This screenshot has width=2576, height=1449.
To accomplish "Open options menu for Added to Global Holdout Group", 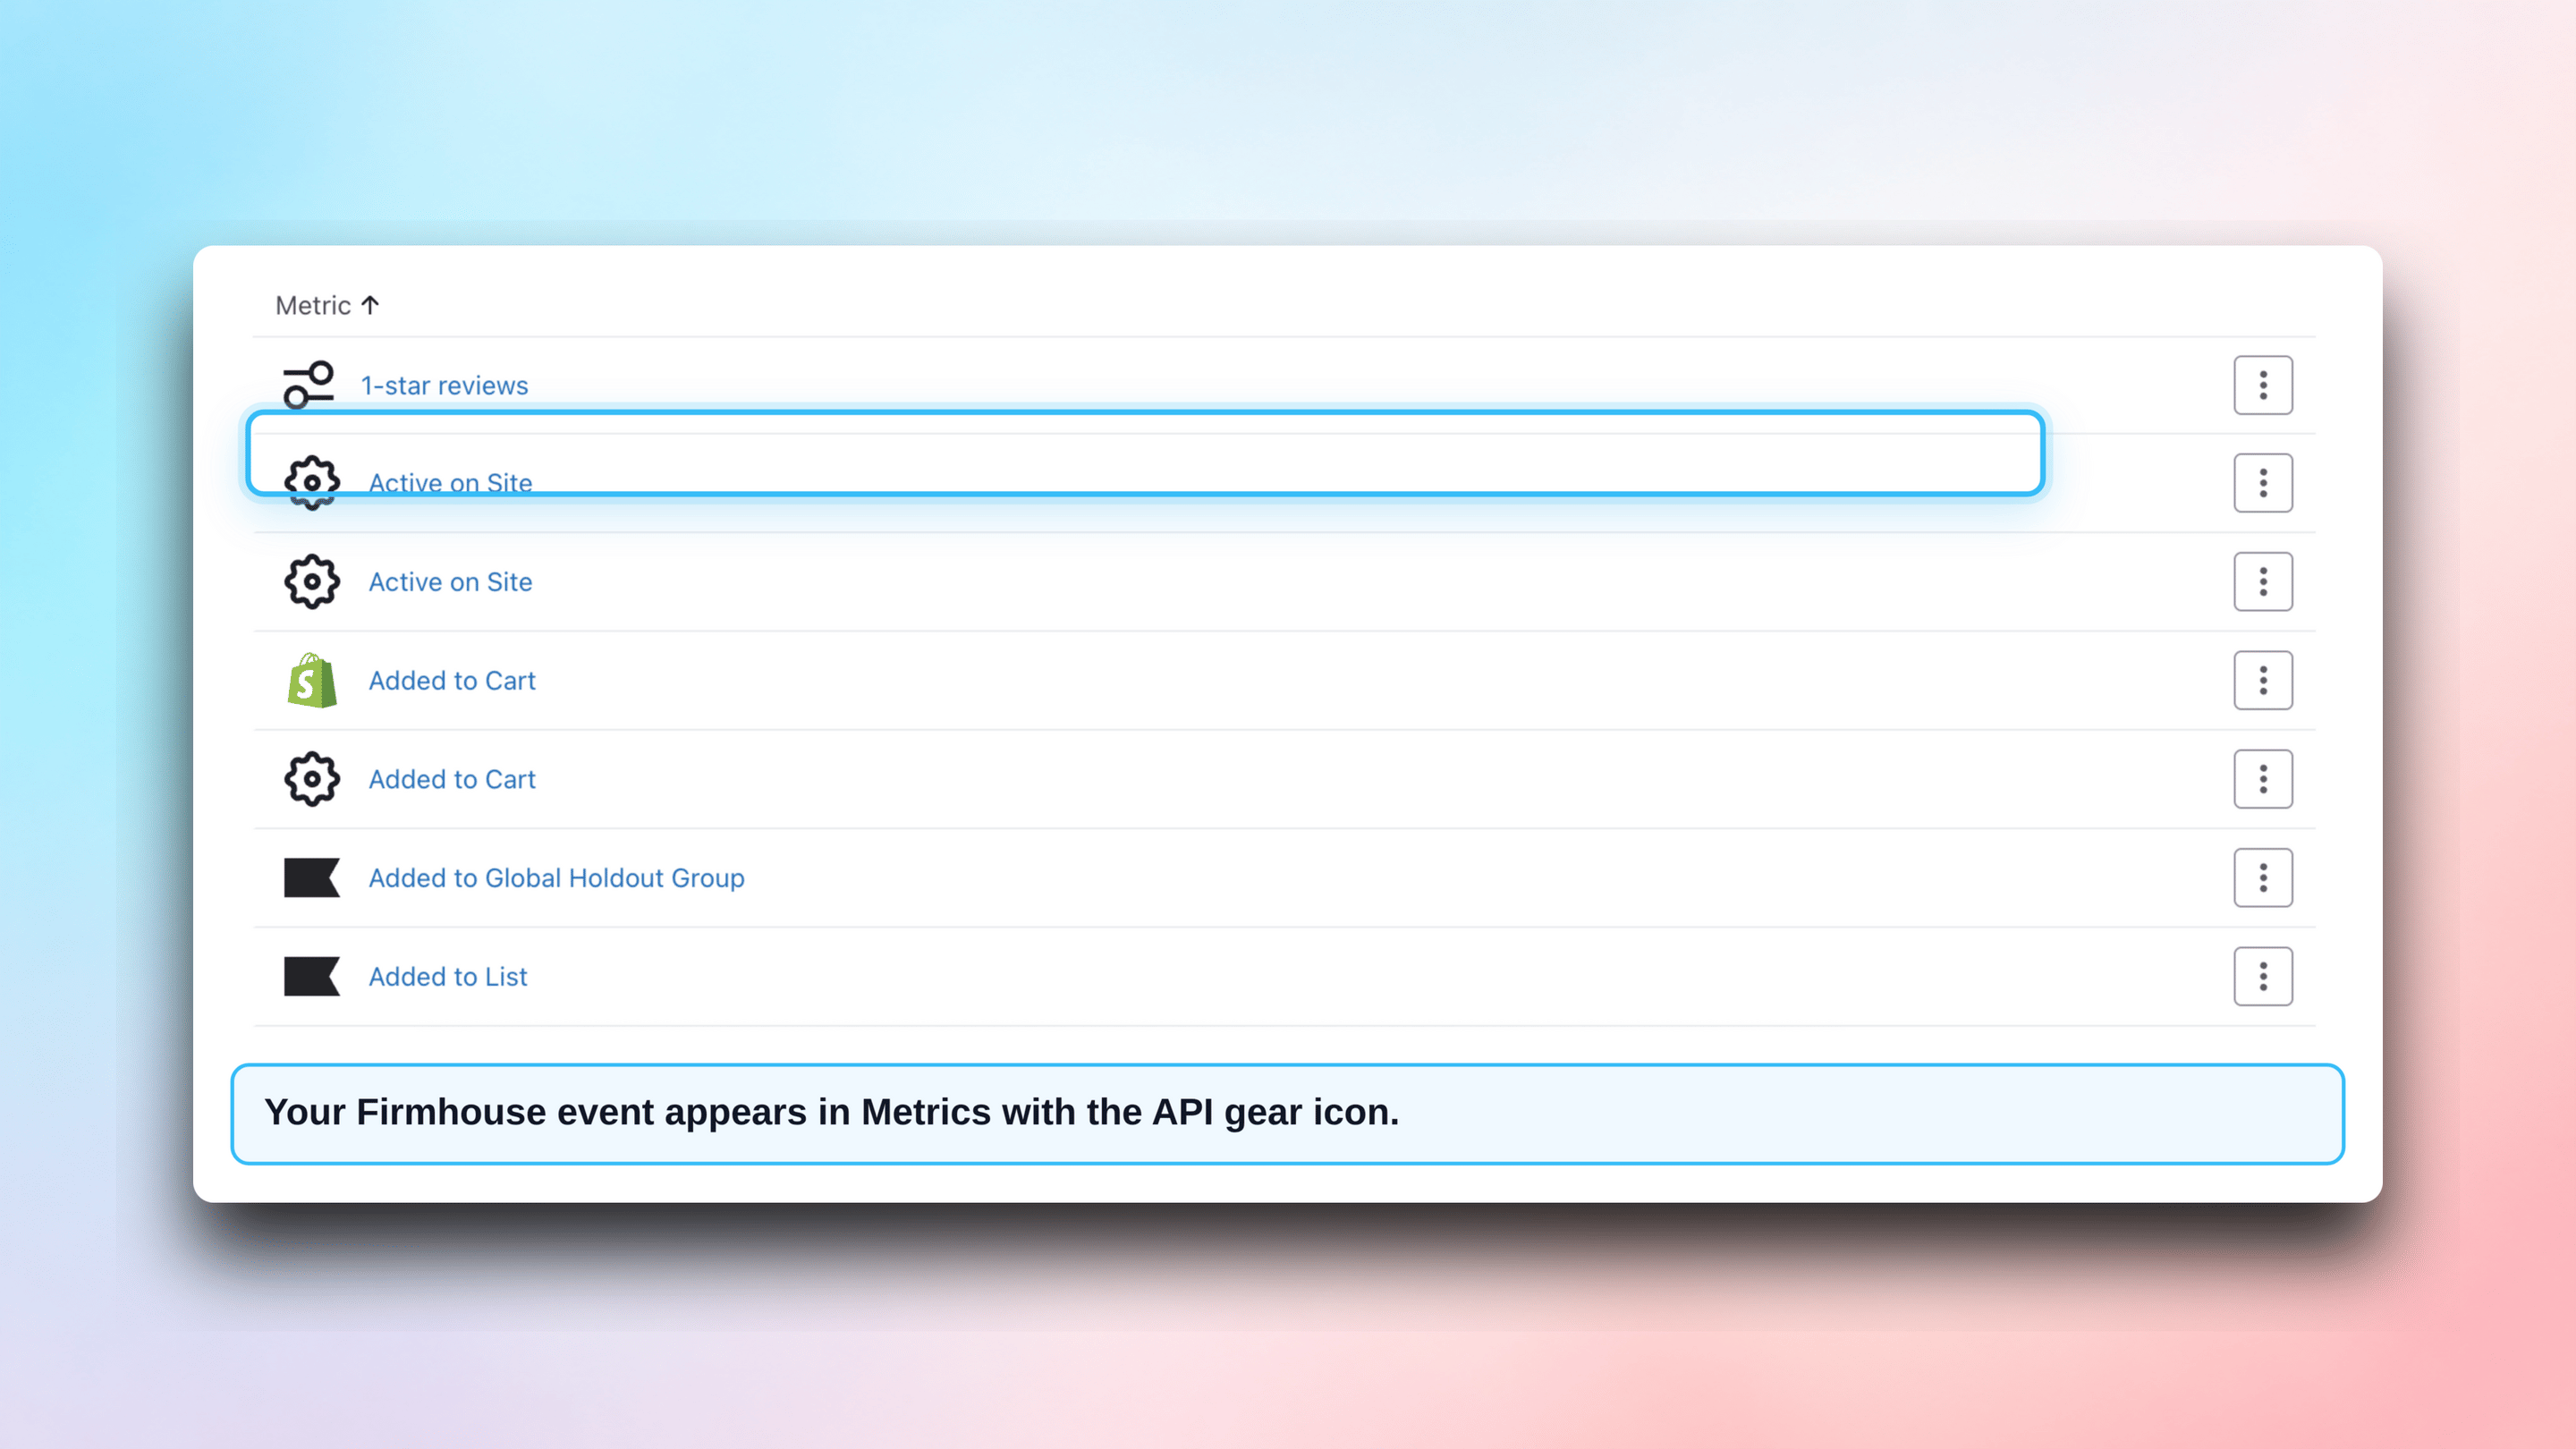I will [x=2263, y=878].
